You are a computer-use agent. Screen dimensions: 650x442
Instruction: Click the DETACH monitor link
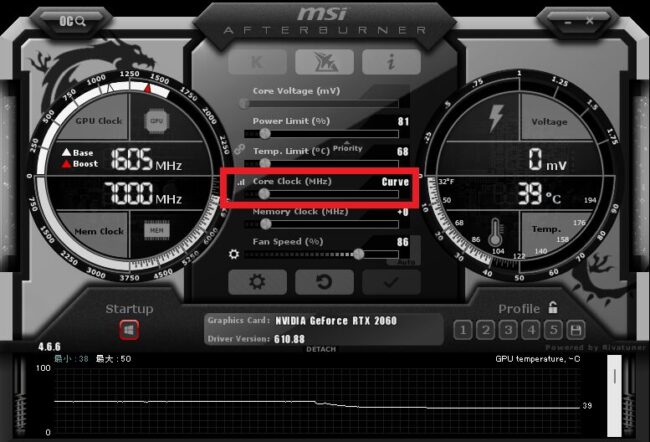tap(321, 349)
